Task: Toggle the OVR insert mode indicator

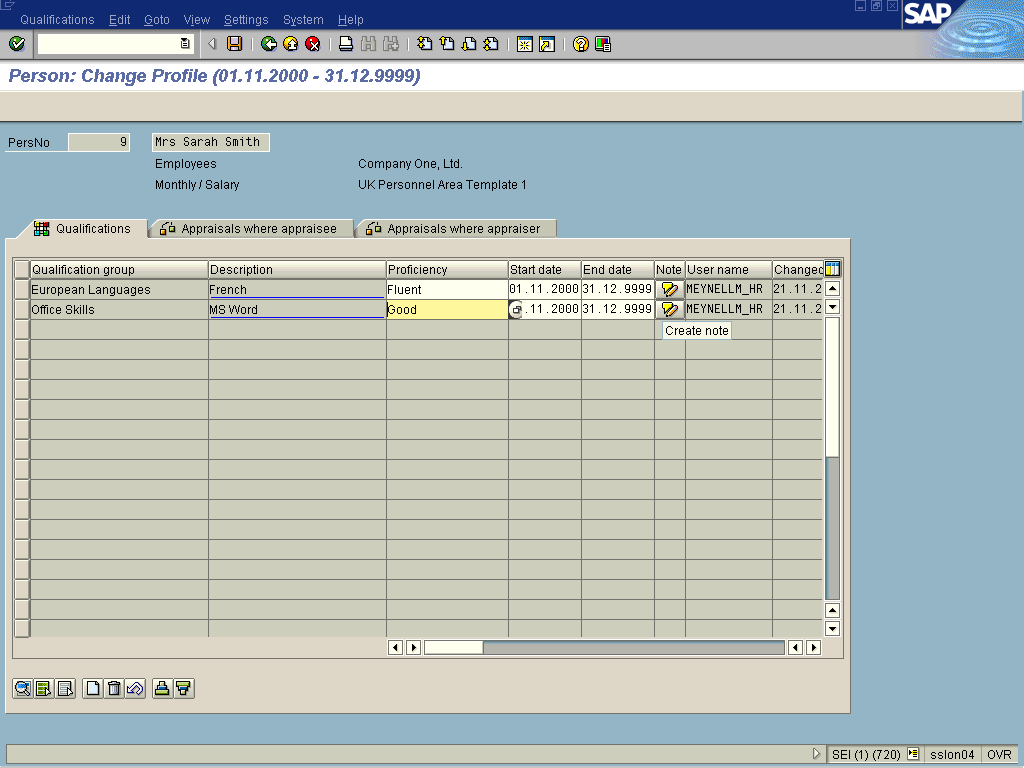Action: click(x=999, y=754)
